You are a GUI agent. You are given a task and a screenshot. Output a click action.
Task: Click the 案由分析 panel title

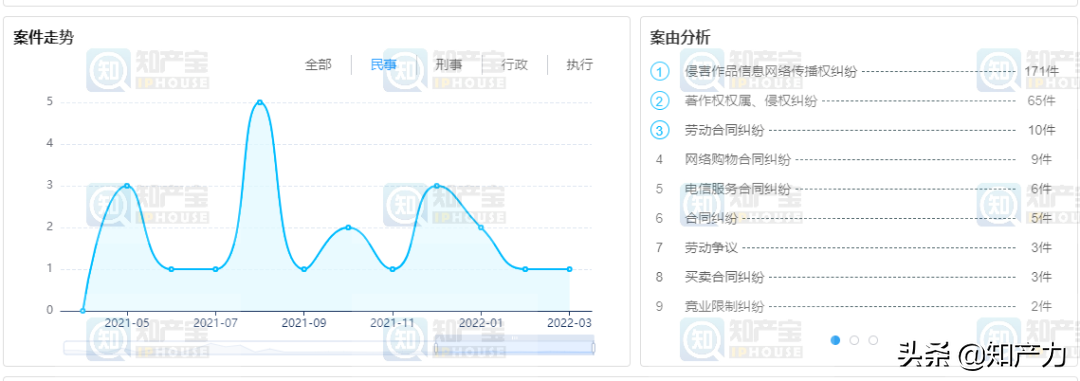[x=680, y=38]
